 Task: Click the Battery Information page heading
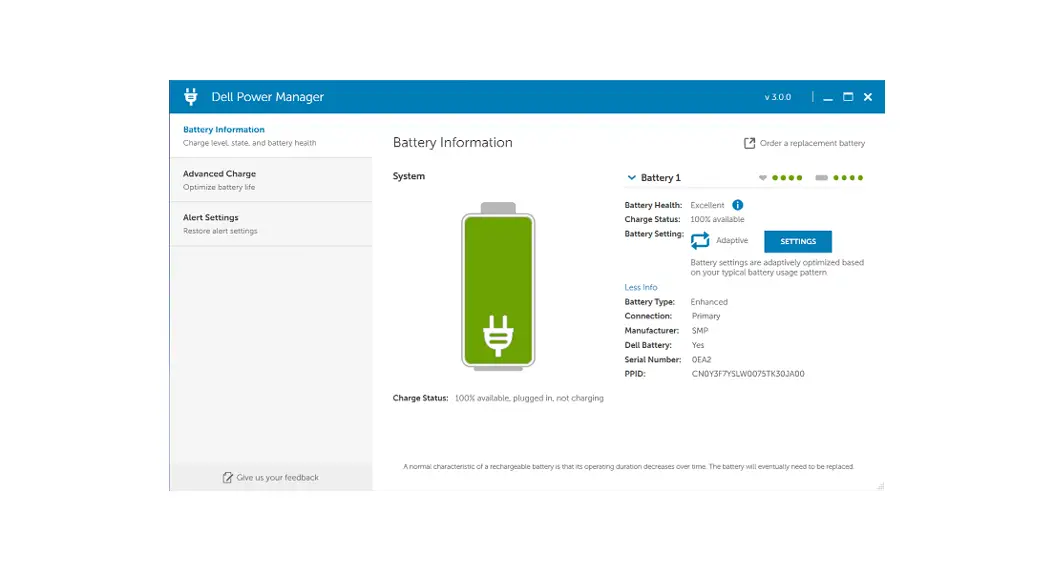[453, 143]
